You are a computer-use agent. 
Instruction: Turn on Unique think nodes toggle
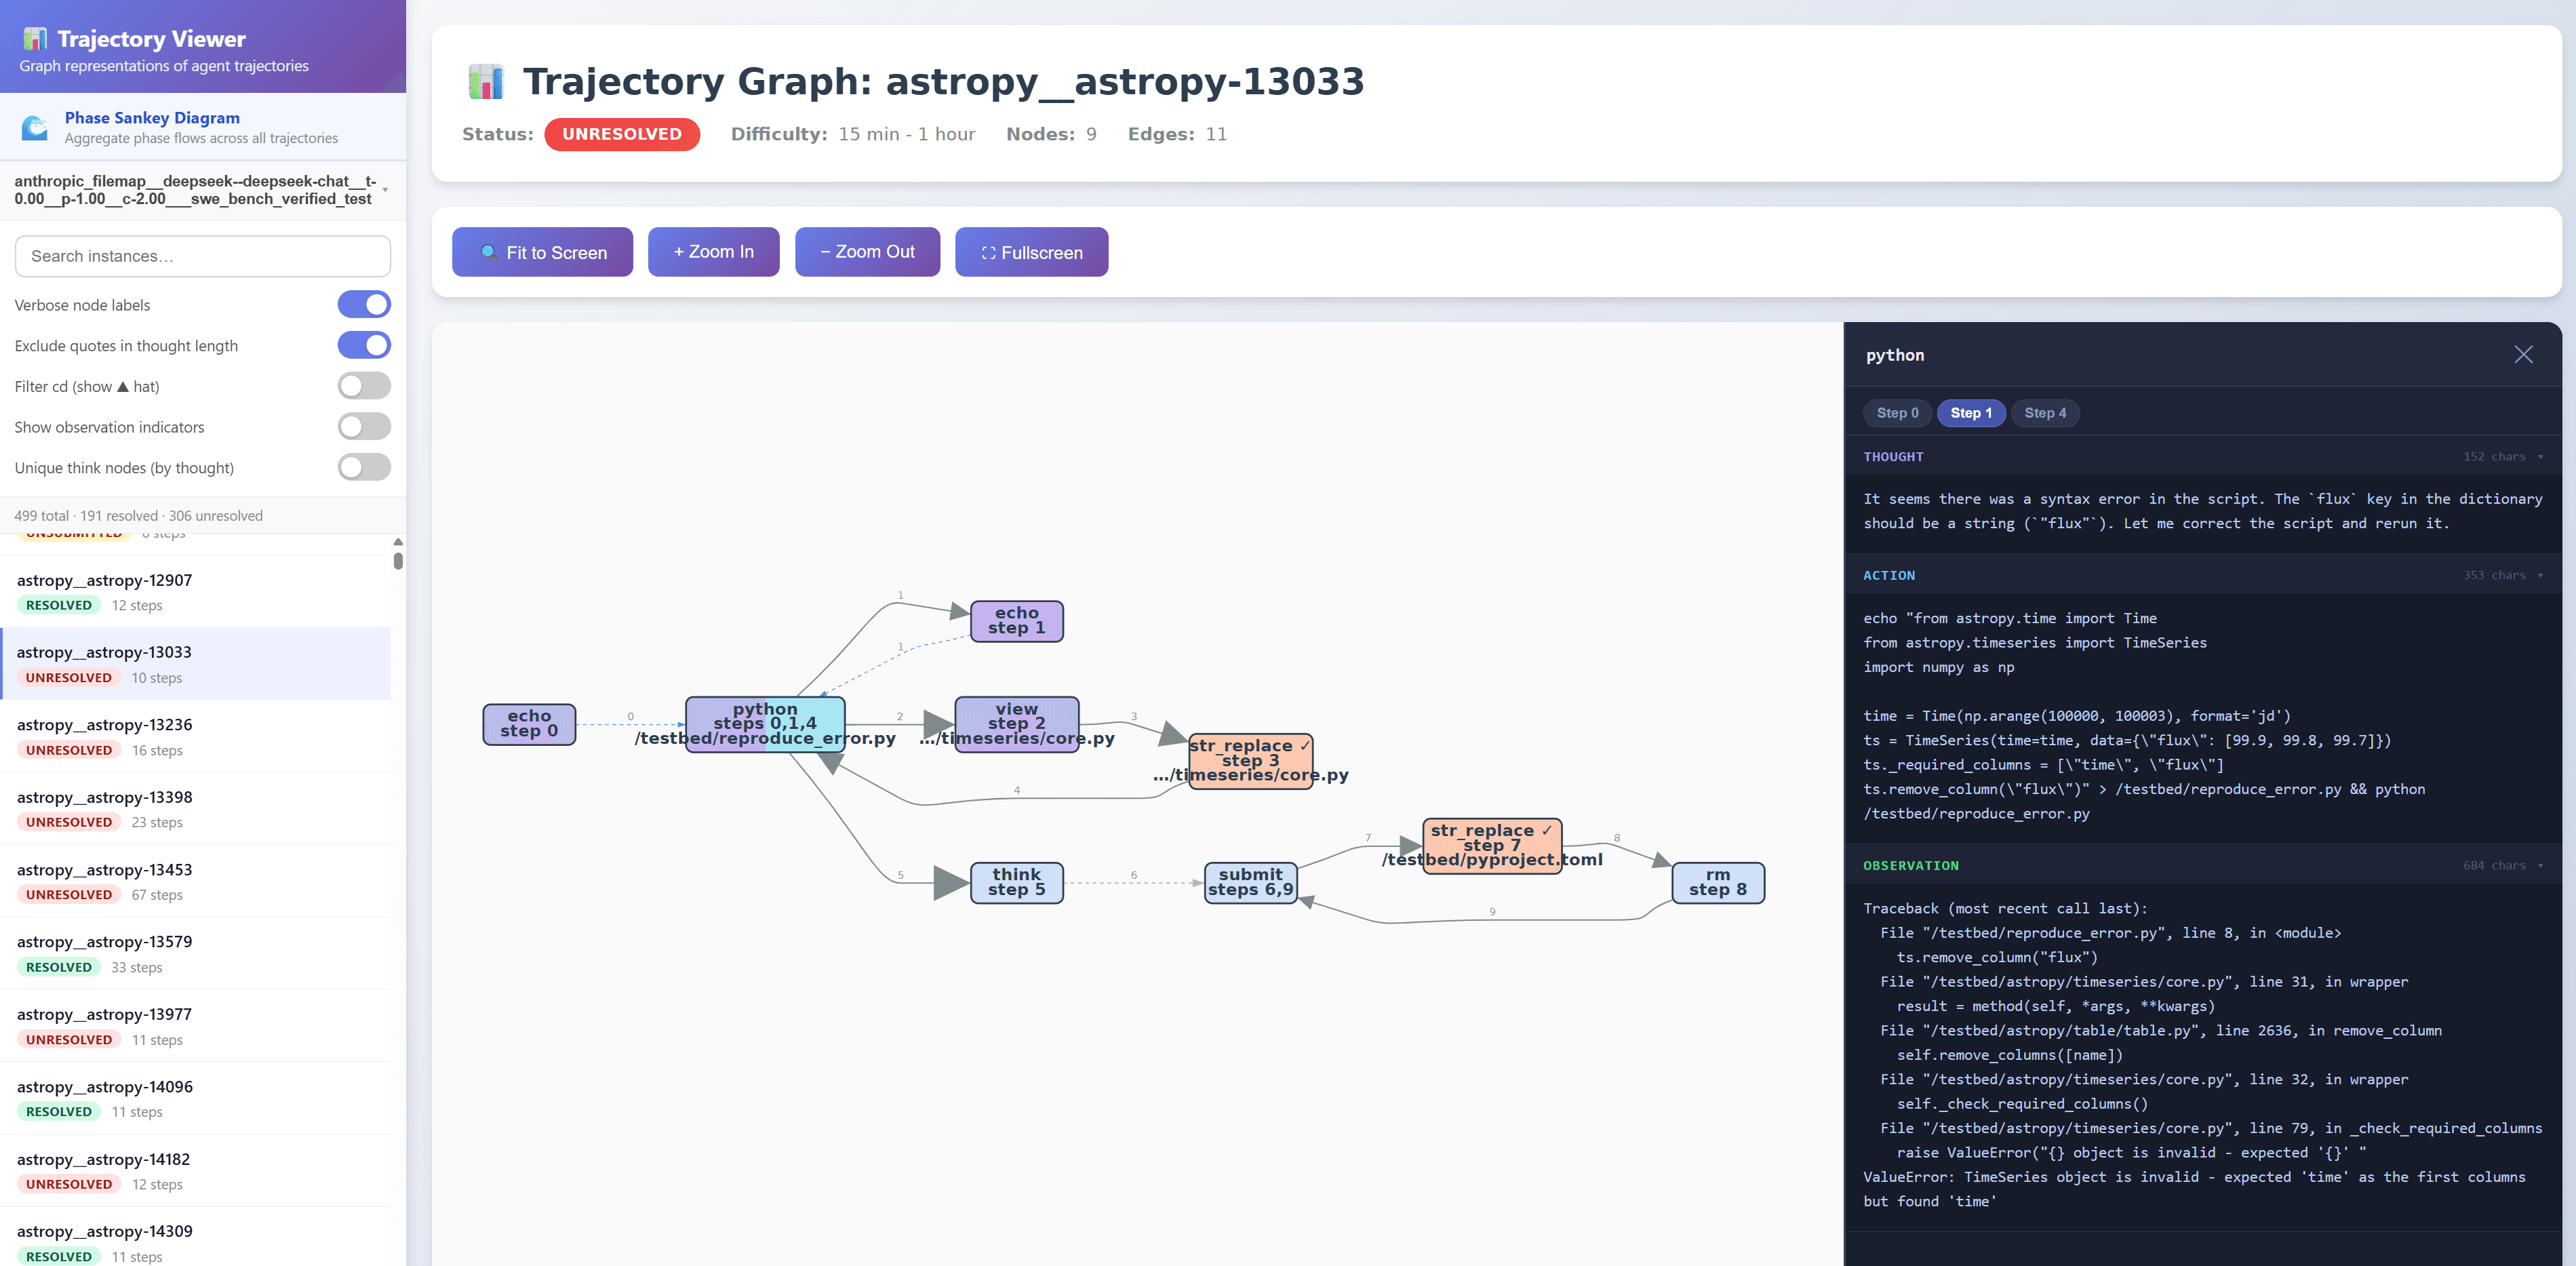364,467
